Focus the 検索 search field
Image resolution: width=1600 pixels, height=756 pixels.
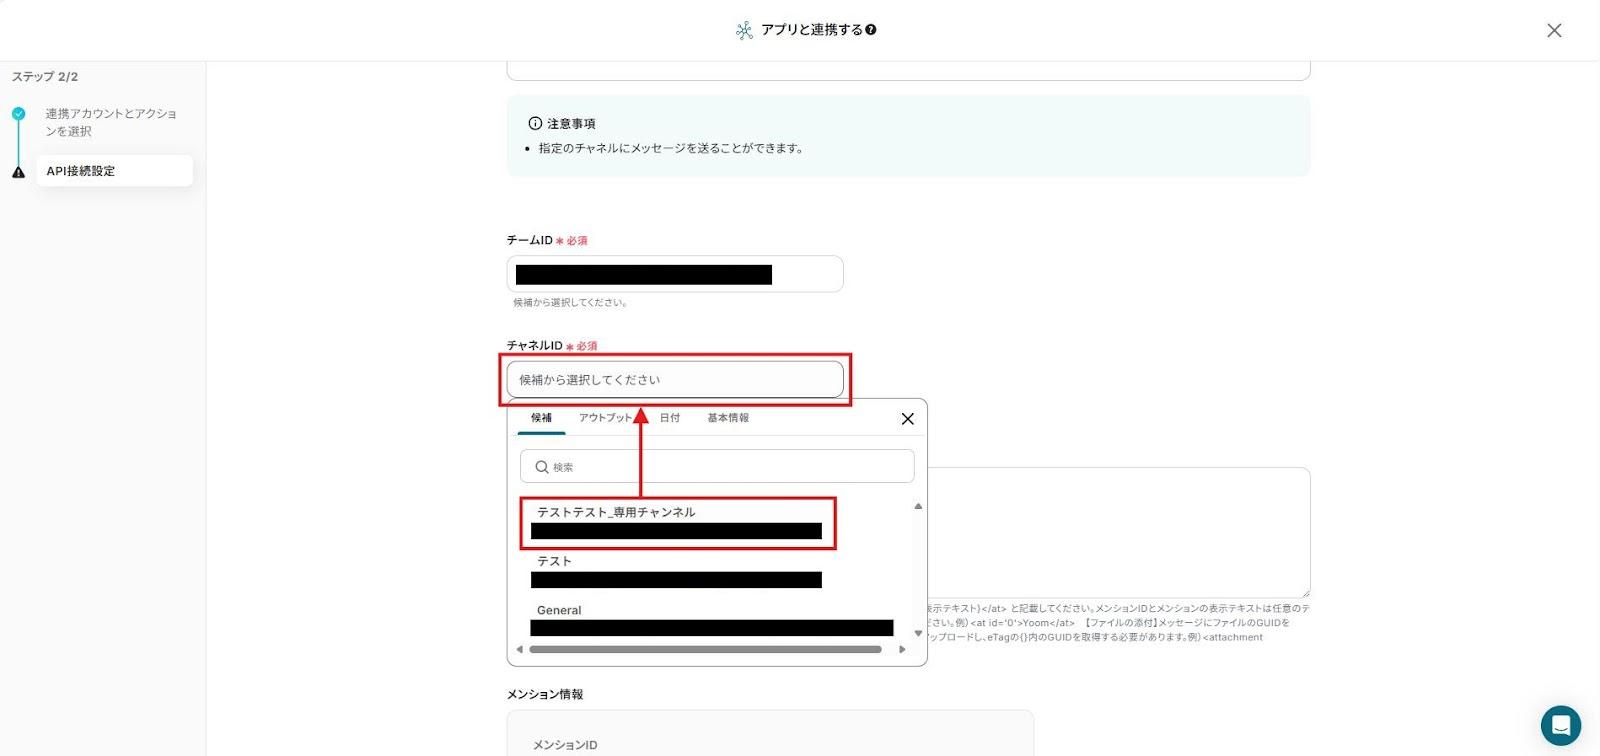tap(717, 467)
